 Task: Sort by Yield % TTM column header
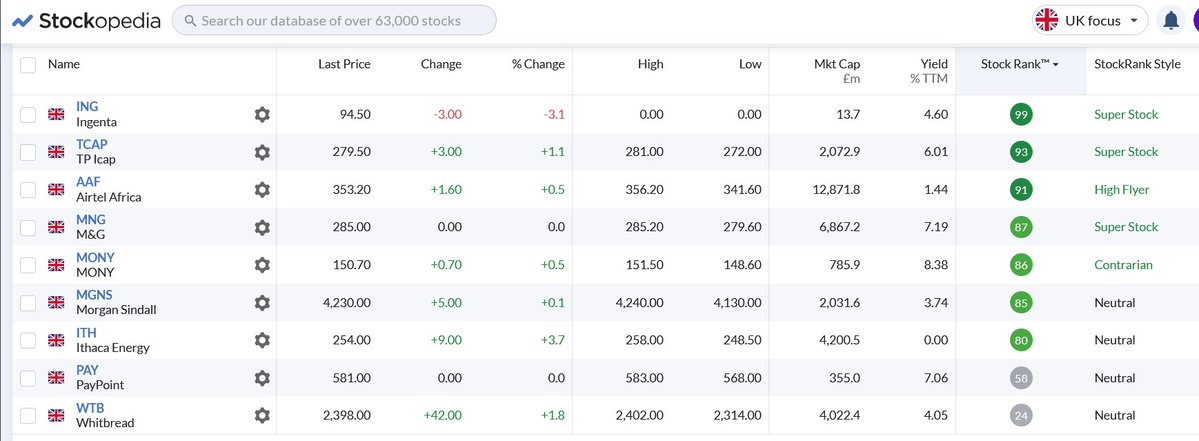(x=929, y=71)
